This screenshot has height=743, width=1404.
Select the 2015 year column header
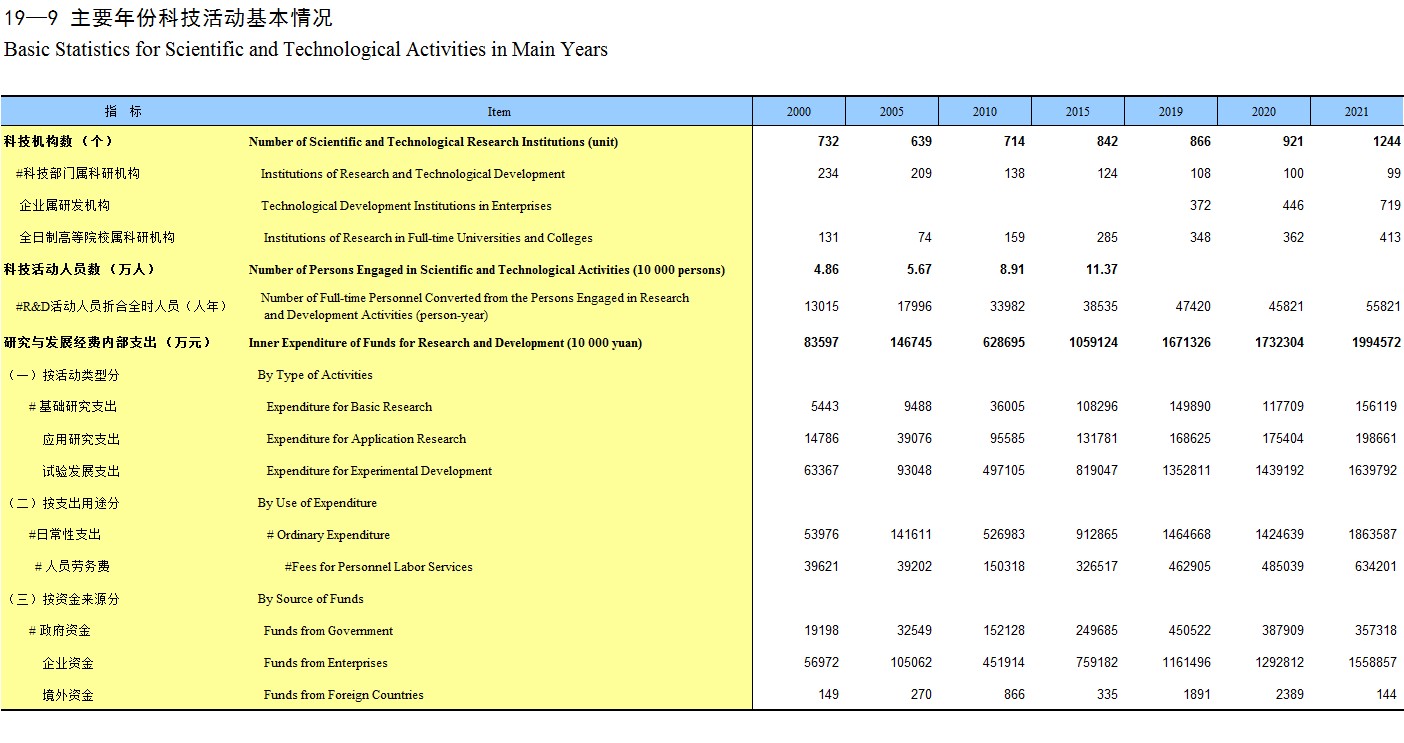(x=1078, y=111)
